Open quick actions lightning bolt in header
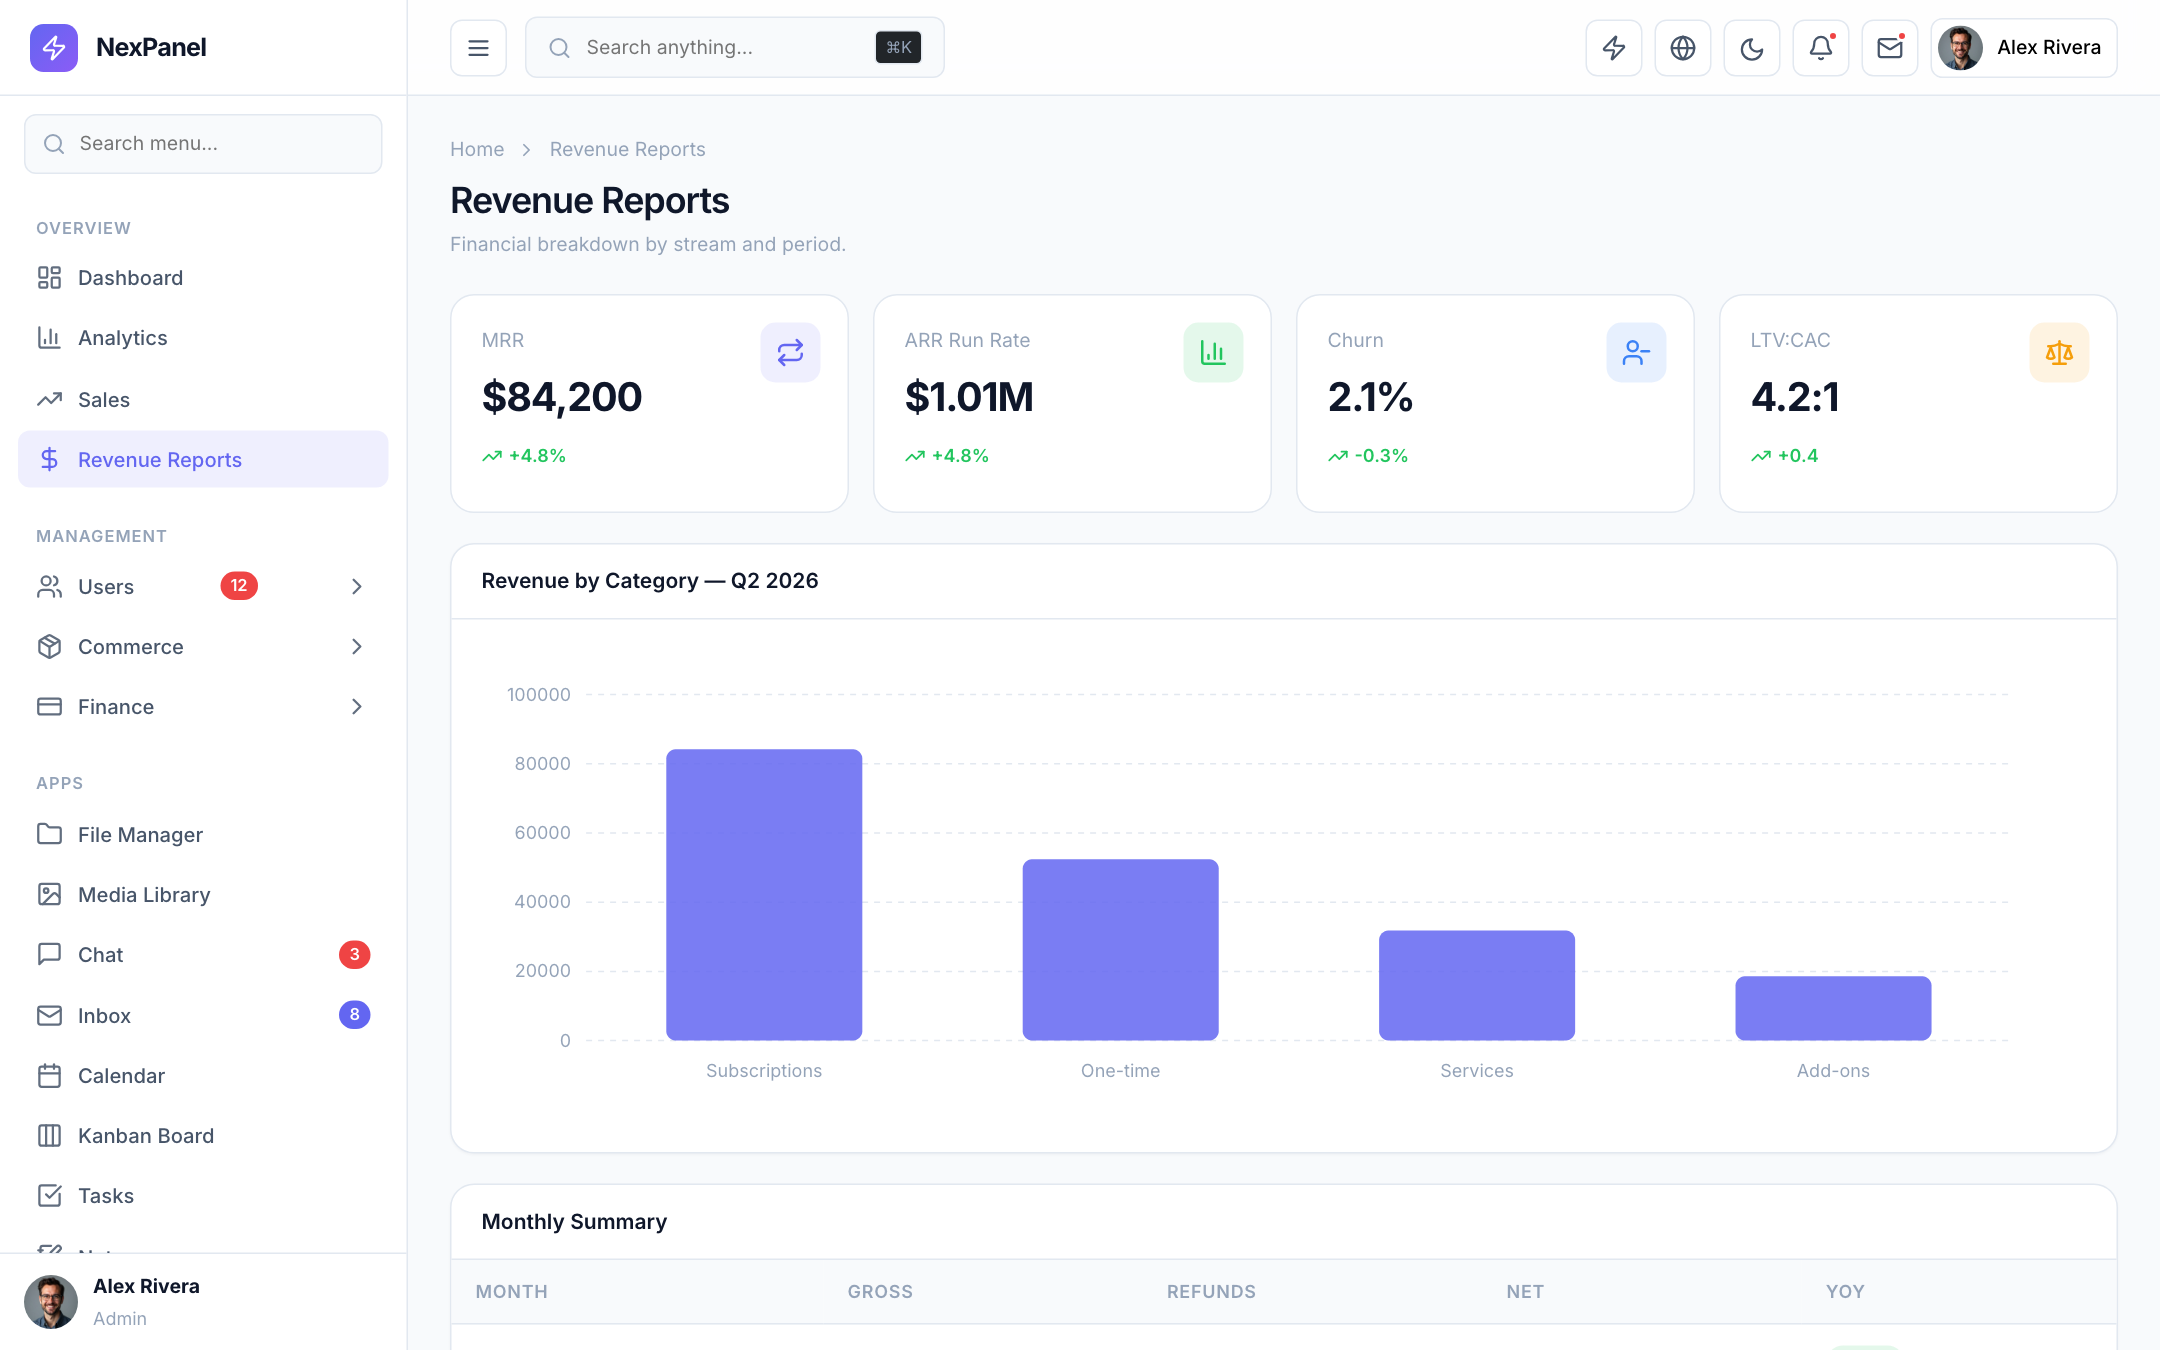The width and height of the screenshot is (2160, 1350). (x=1613, y=47)
